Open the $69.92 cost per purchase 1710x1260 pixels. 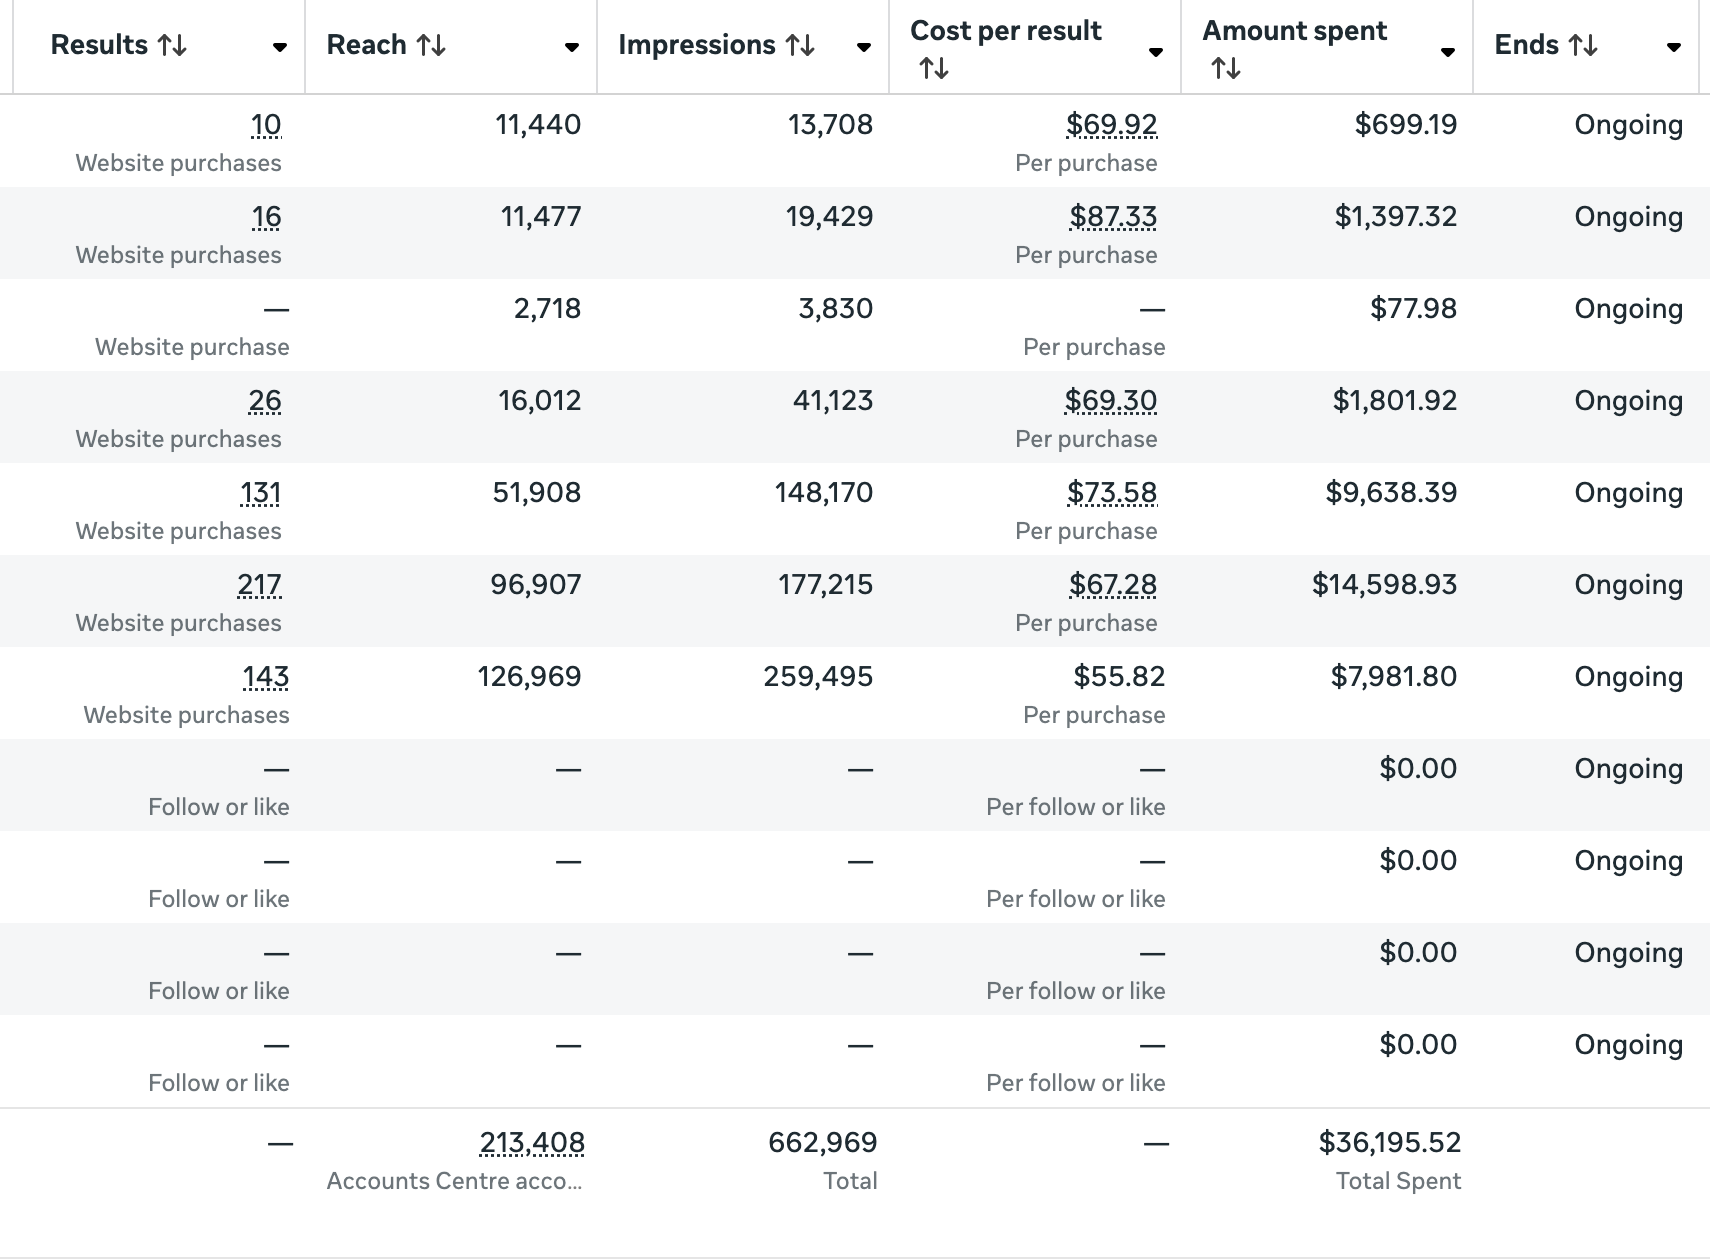tap(1111, 124)
